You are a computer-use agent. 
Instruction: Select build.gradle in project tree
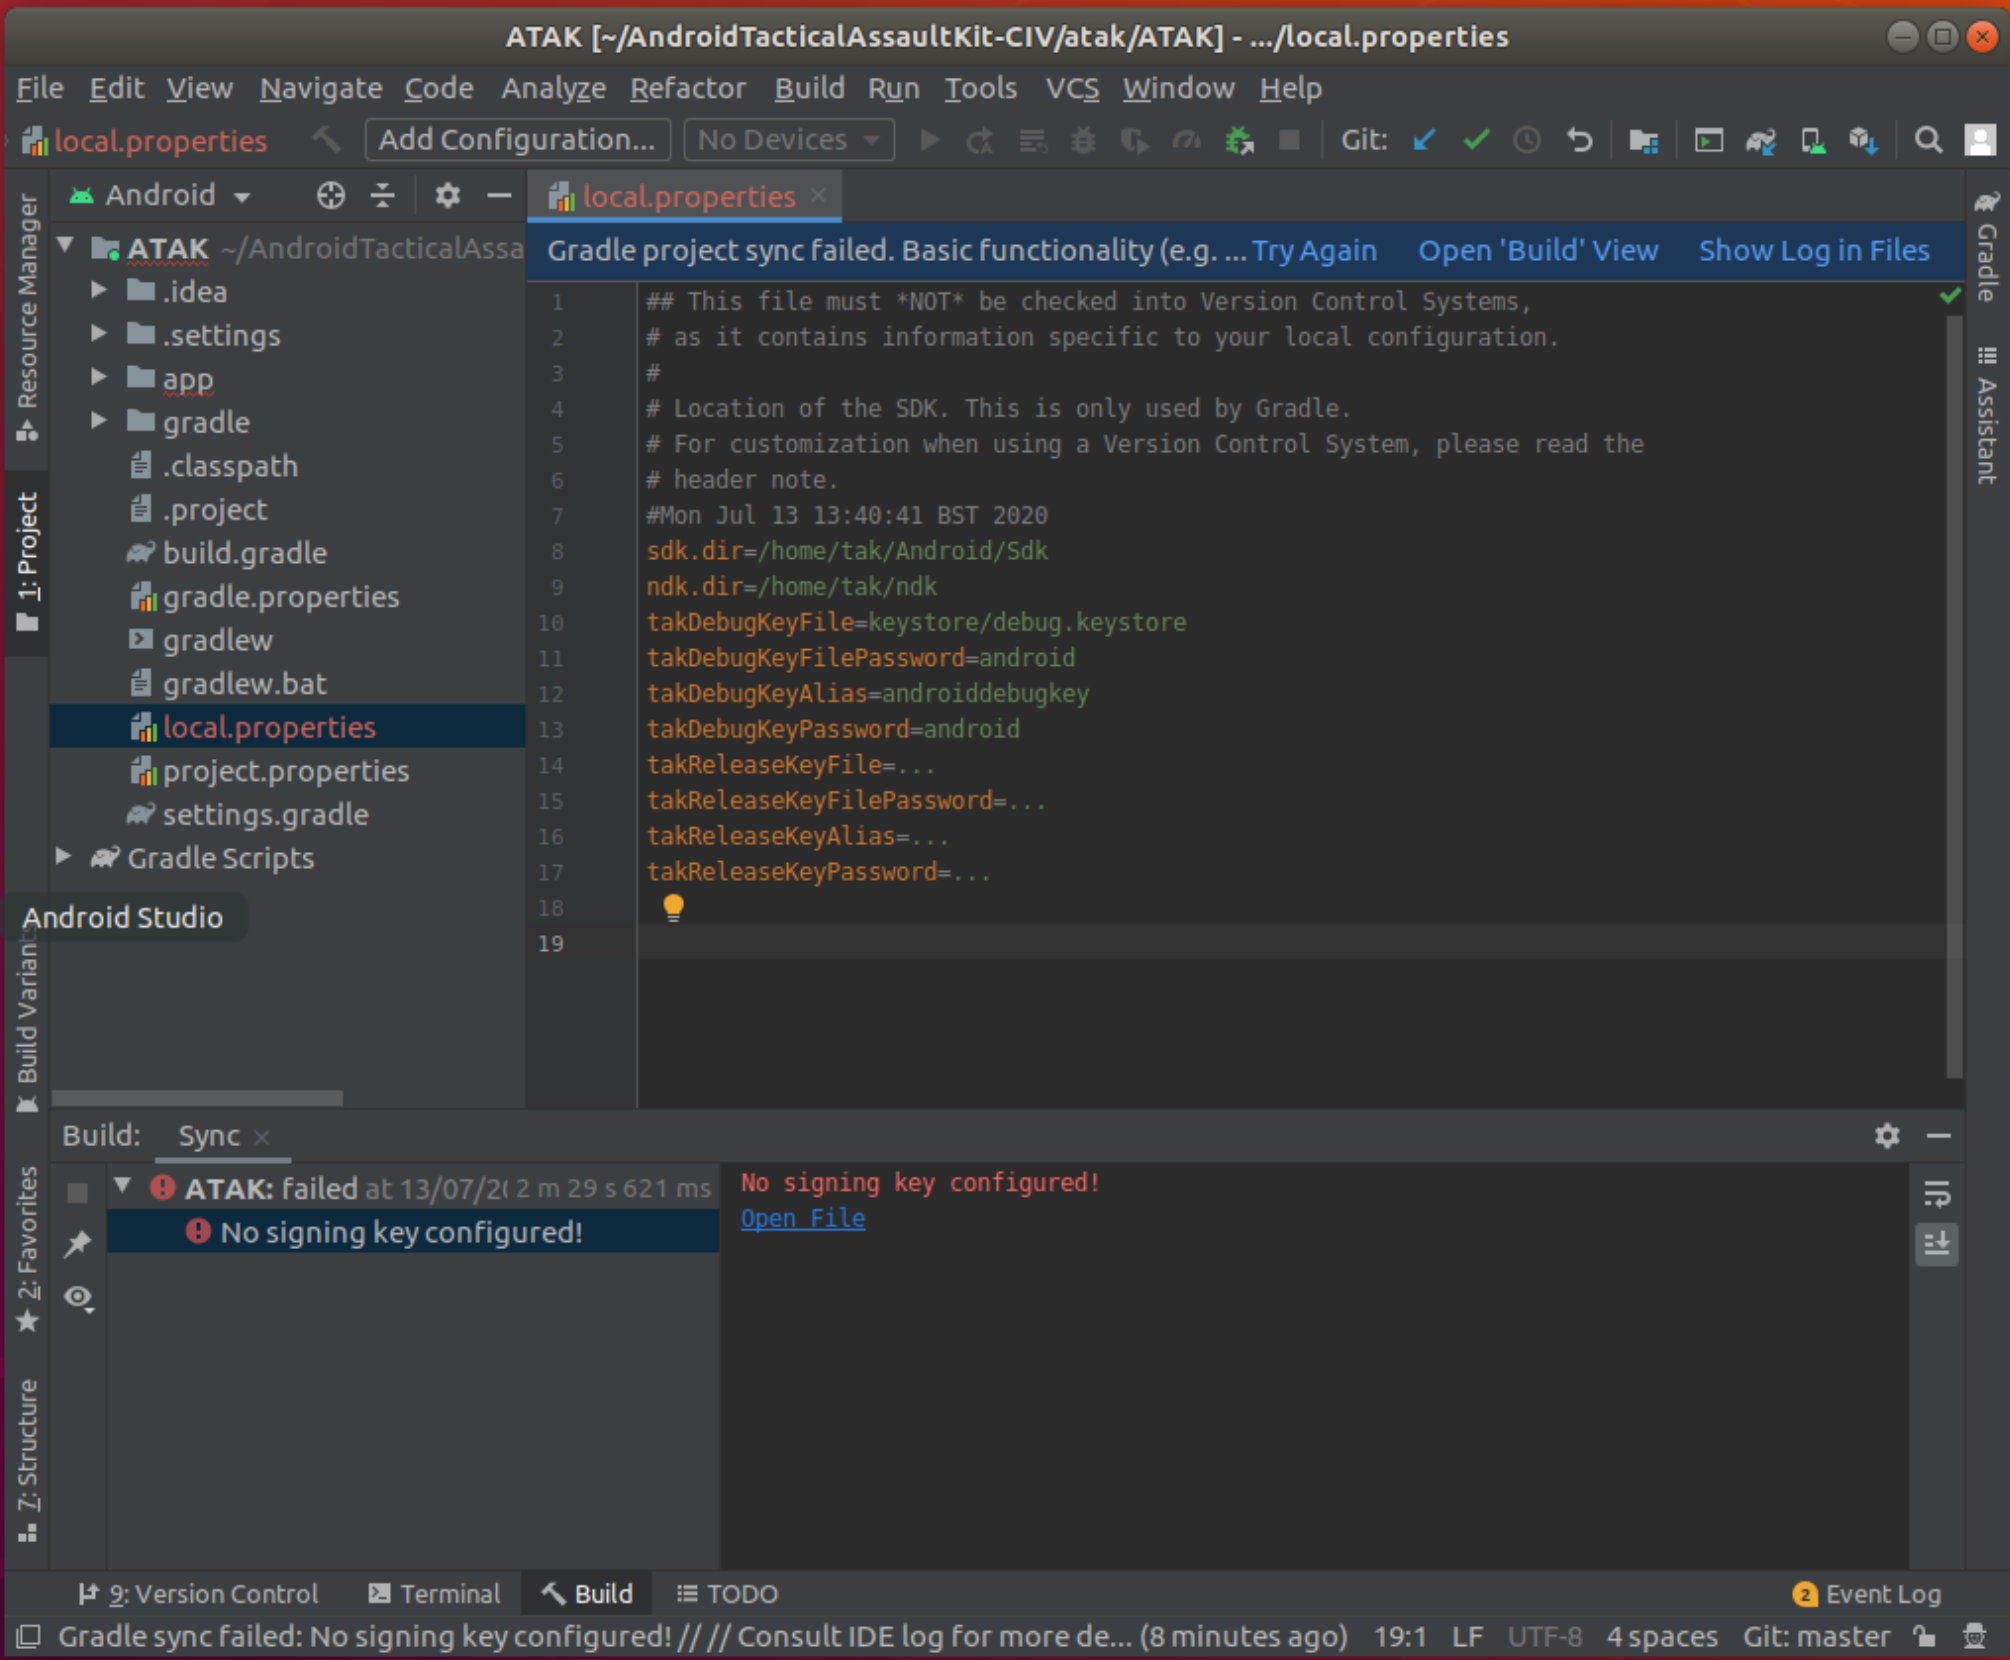pyautogui.click(x=245, y=553)
